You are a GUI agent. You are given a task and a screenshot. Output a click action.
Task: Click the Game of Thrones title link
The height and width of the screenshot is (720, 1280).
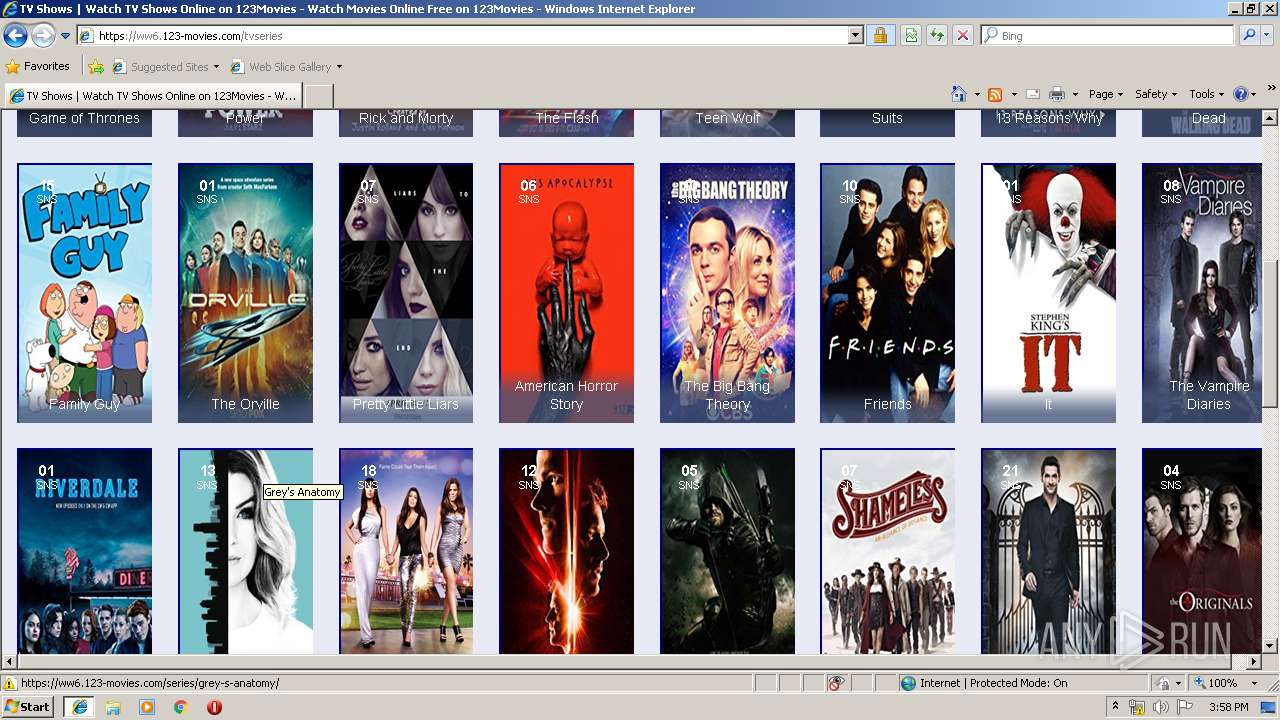84,118
